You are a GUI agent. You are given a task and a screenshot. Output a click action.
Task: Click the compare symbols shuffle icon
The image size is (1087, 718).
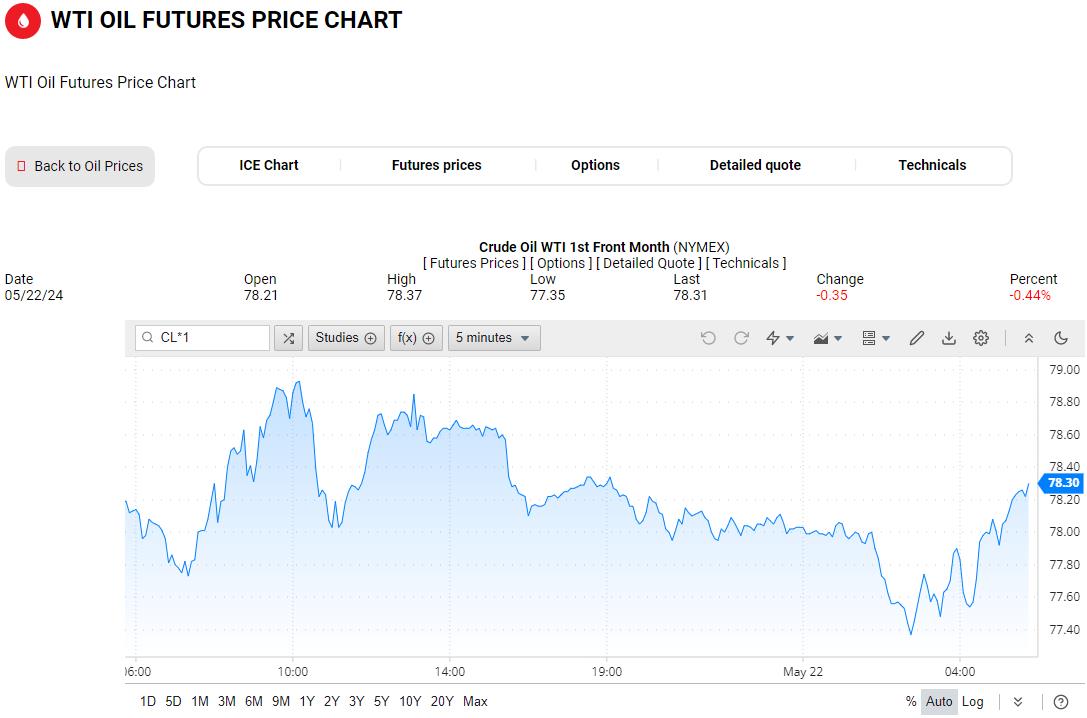pos(288,338)
